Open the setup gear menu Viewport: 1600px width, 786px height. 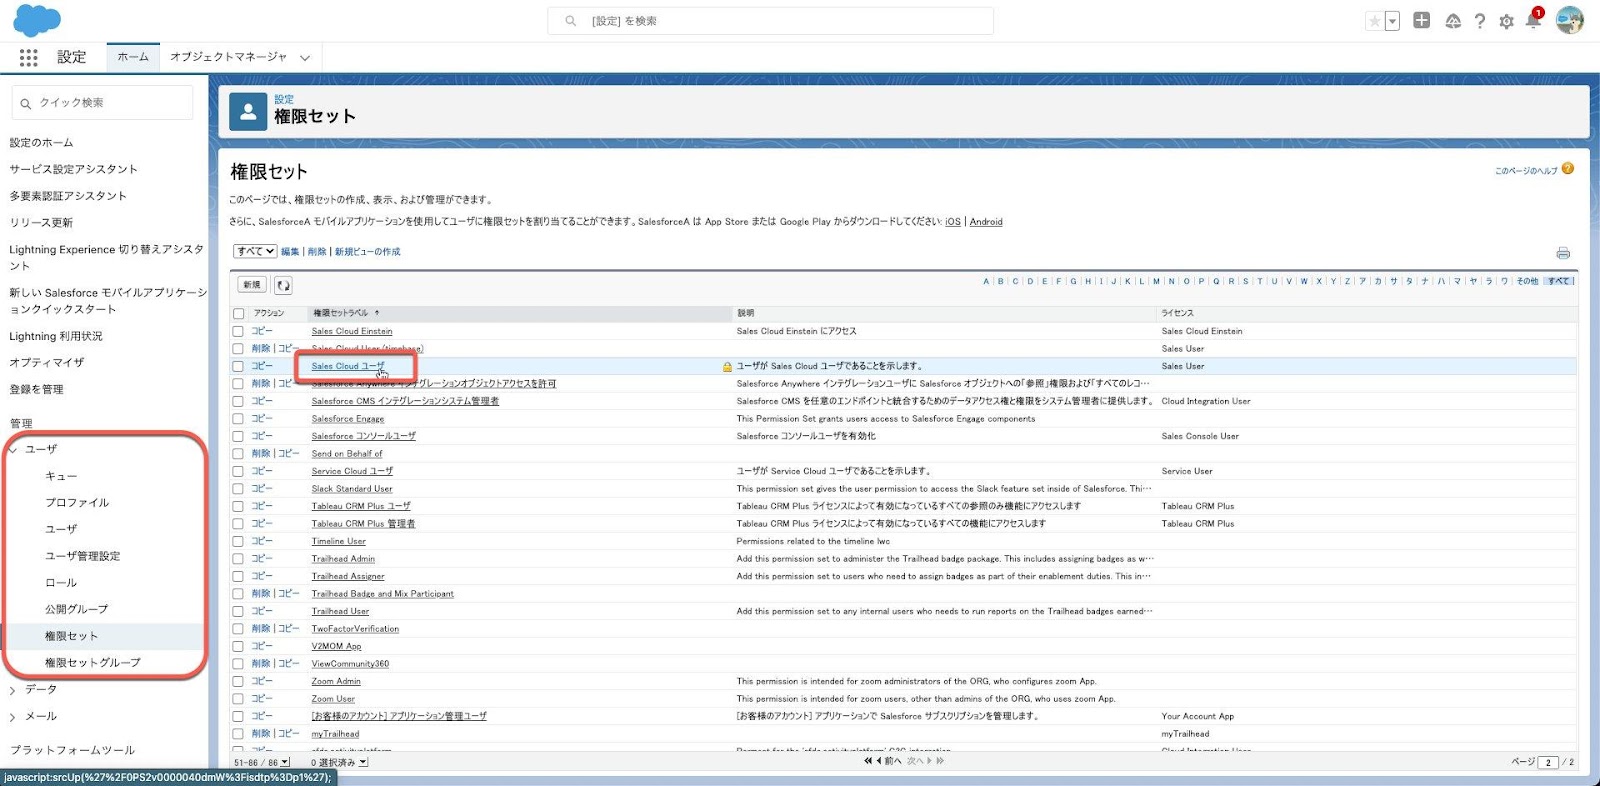click(x=1506, y=21)
